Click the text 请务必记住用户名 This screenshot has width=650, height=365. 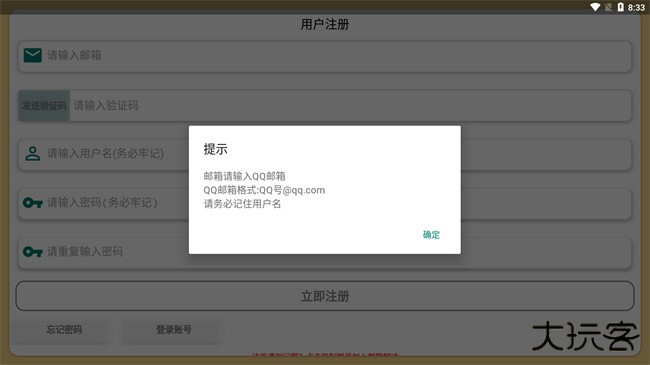[242, 204]
